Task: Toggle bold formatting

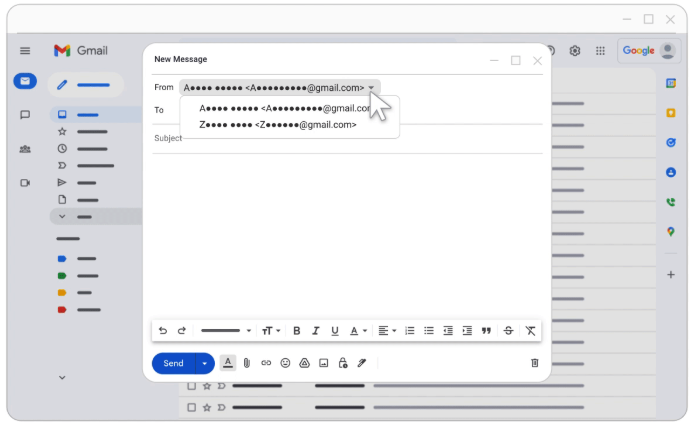Action: 297,331
